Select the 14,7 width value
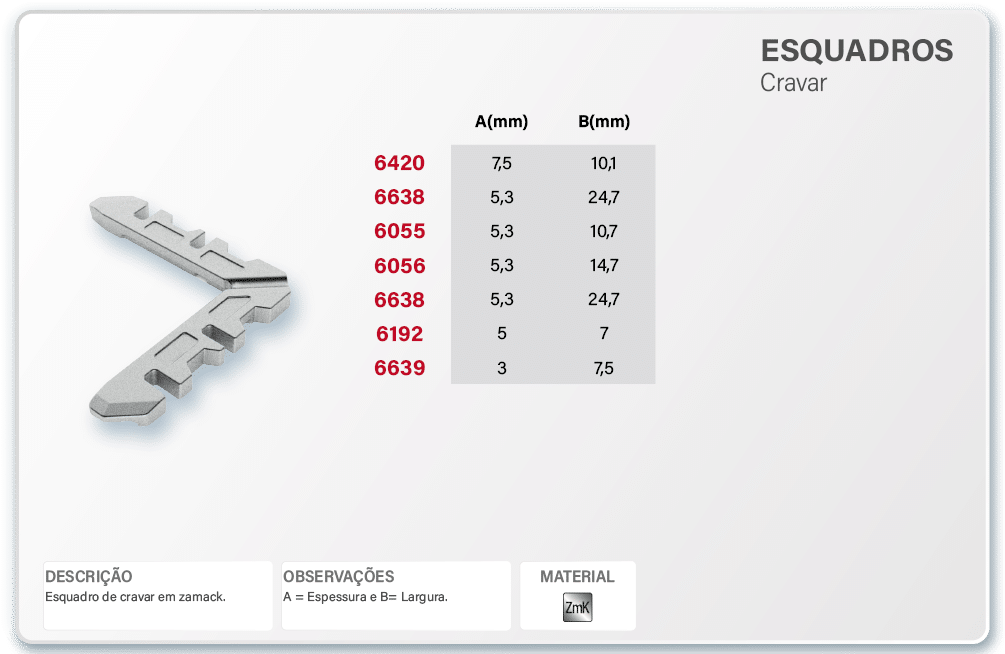Image resolution: width=1005 pixels, height=654 pixels. point(603,266)
